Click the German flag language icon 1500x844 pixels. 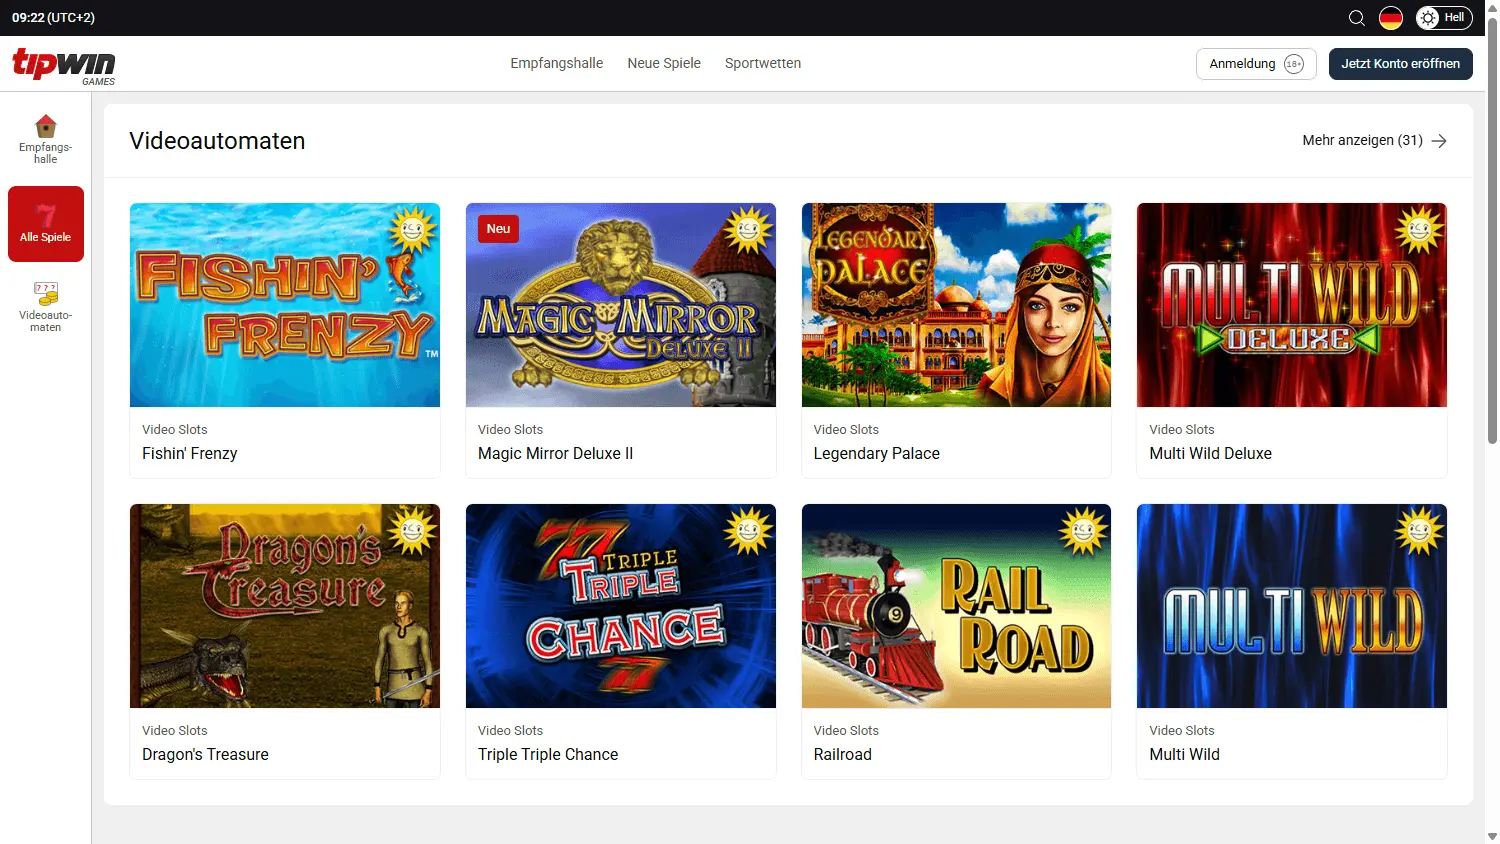point(1391,18)
